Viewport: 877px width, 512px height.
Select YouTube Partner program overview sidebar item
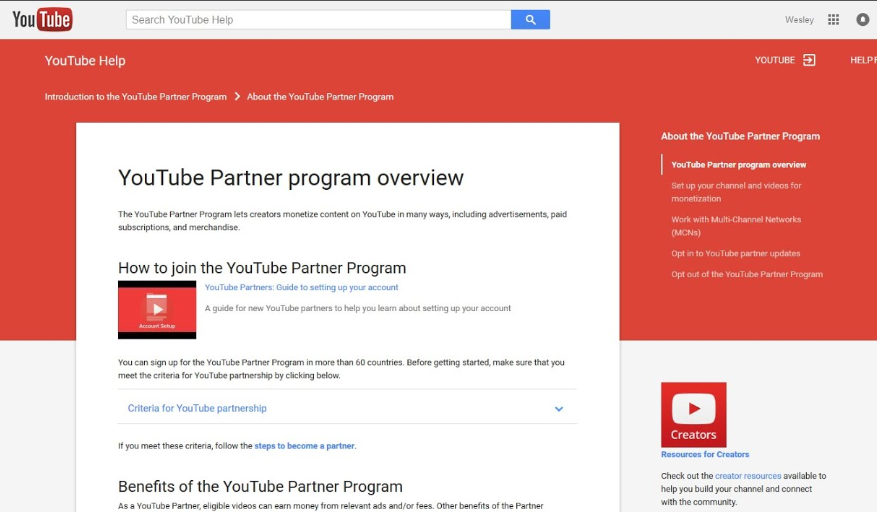pos(739,165)
